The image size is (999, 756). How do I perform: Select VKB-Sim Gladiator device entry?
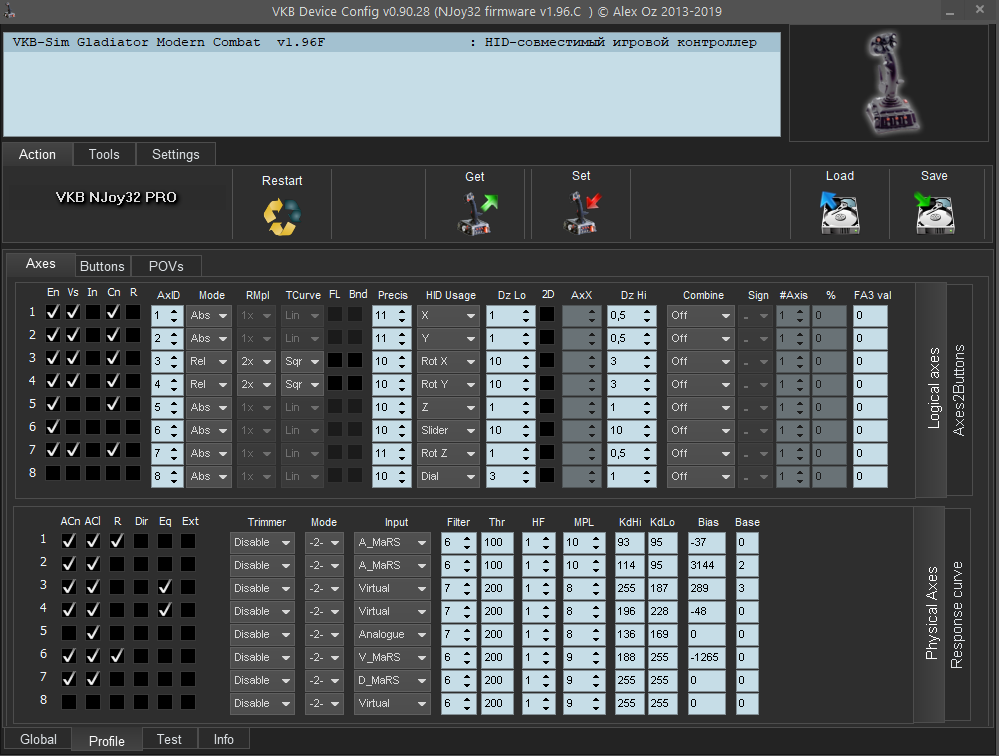(x=392, y=43)
